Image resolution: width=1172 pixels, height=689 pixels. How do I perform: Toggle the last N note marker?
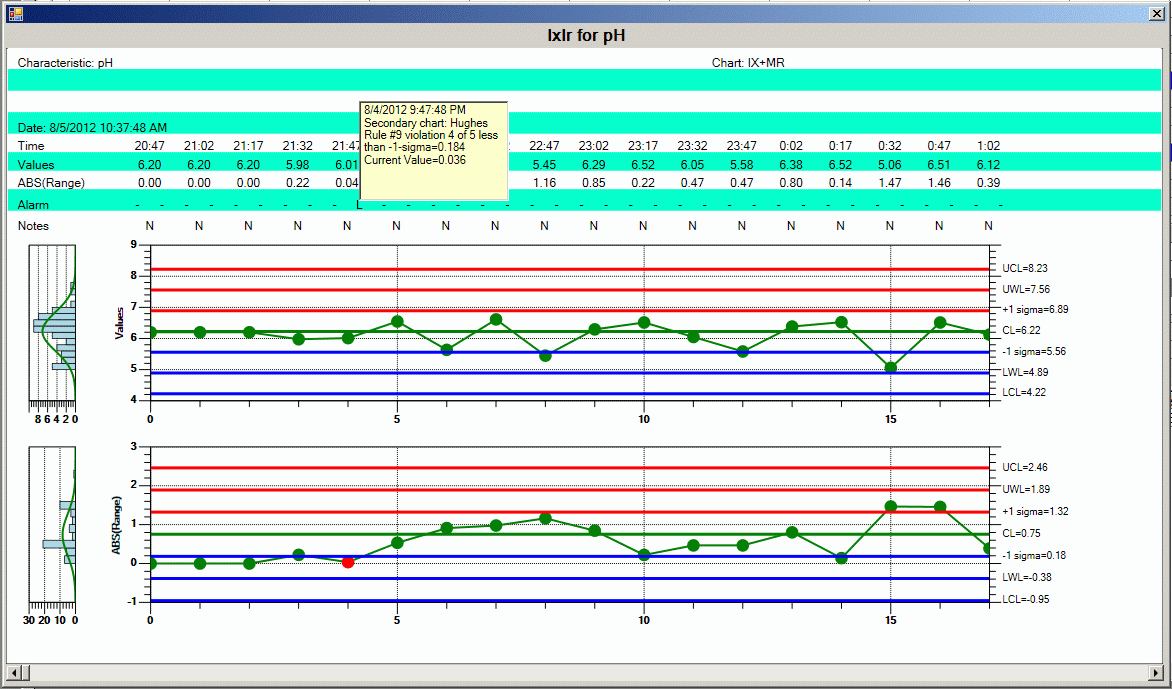(x=987, y=226)
